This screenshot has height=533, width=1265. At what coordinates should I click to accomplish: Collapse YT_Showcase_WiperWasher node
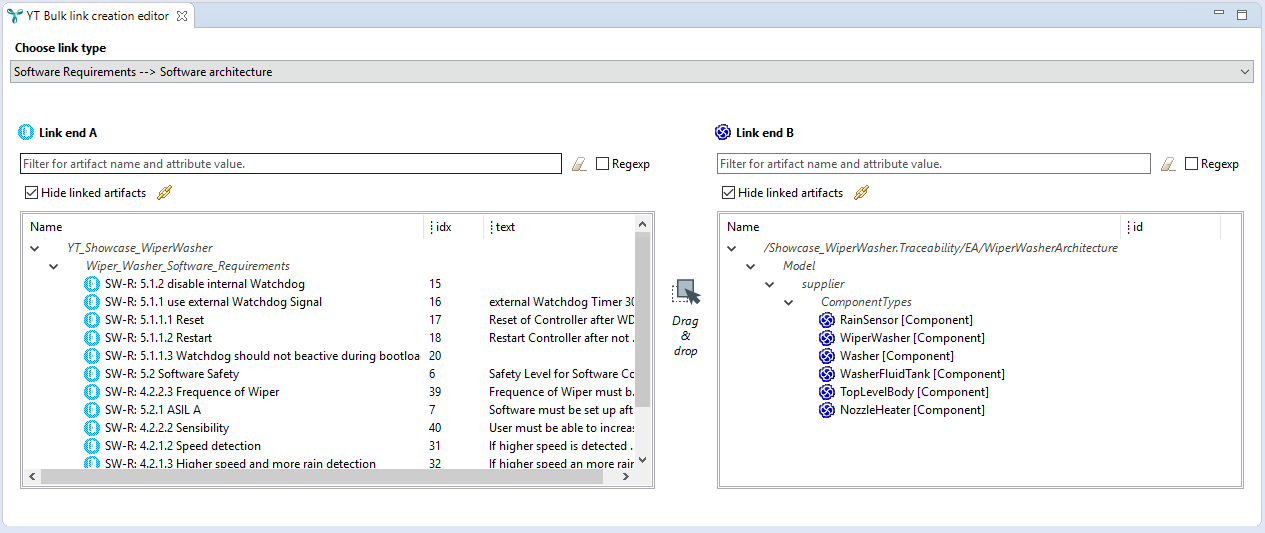(x=35, y=248)
